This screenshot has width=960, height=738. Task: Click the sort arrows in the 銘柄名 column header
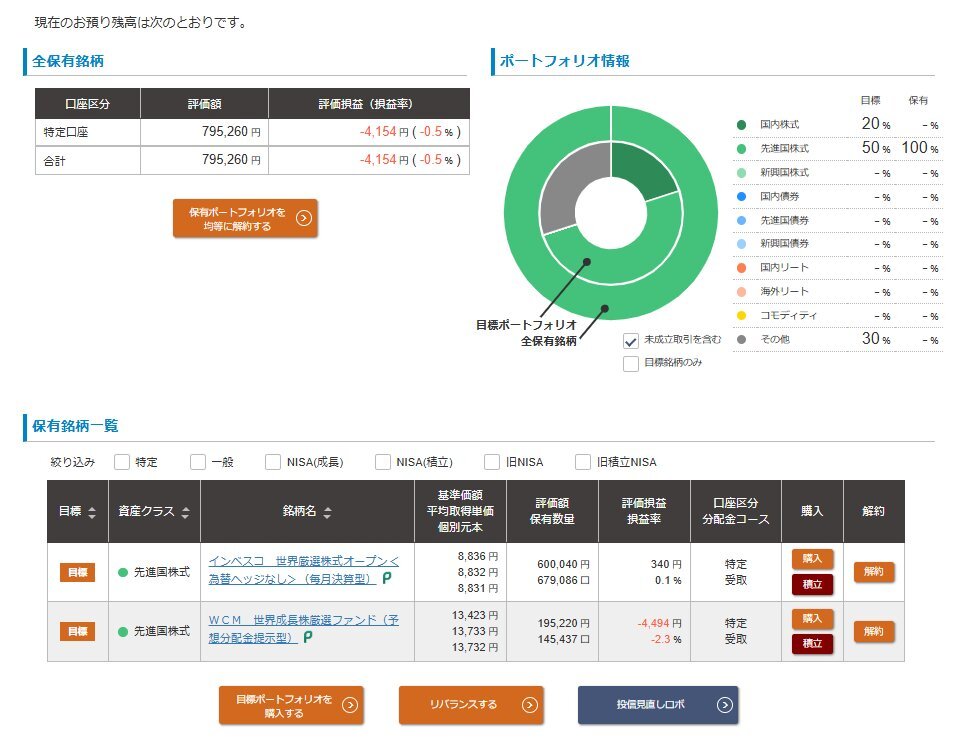point(327,512)
